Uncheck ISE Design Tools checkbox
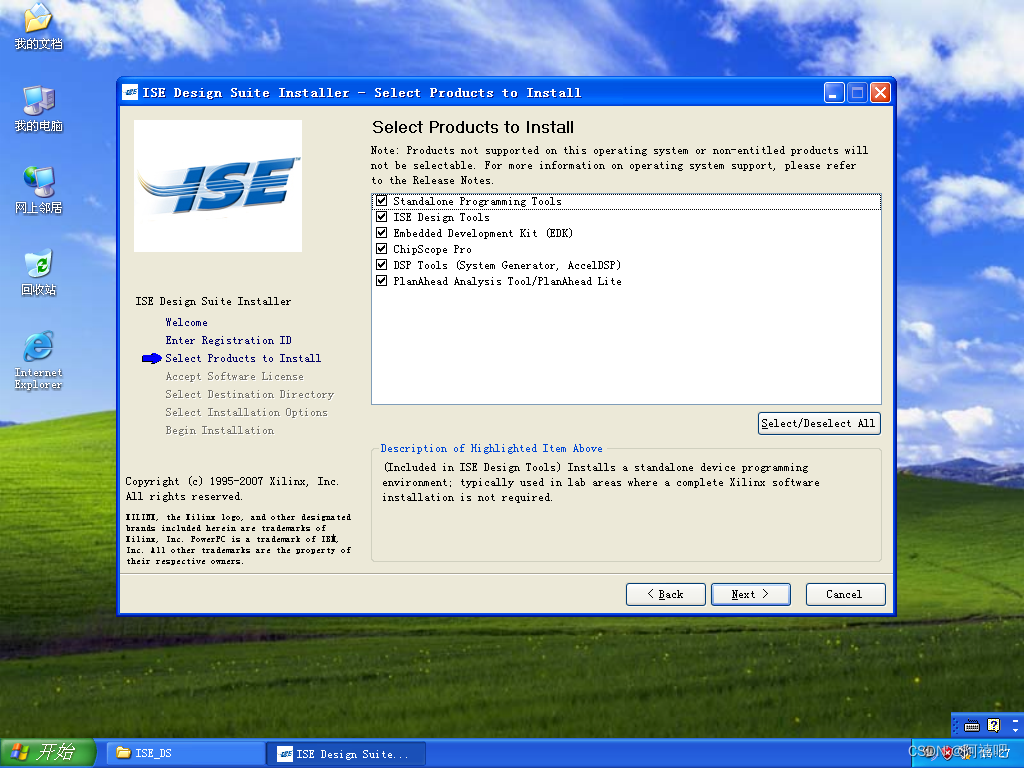Viewport: 1024px width, 768px height. [x=381, y=217]
